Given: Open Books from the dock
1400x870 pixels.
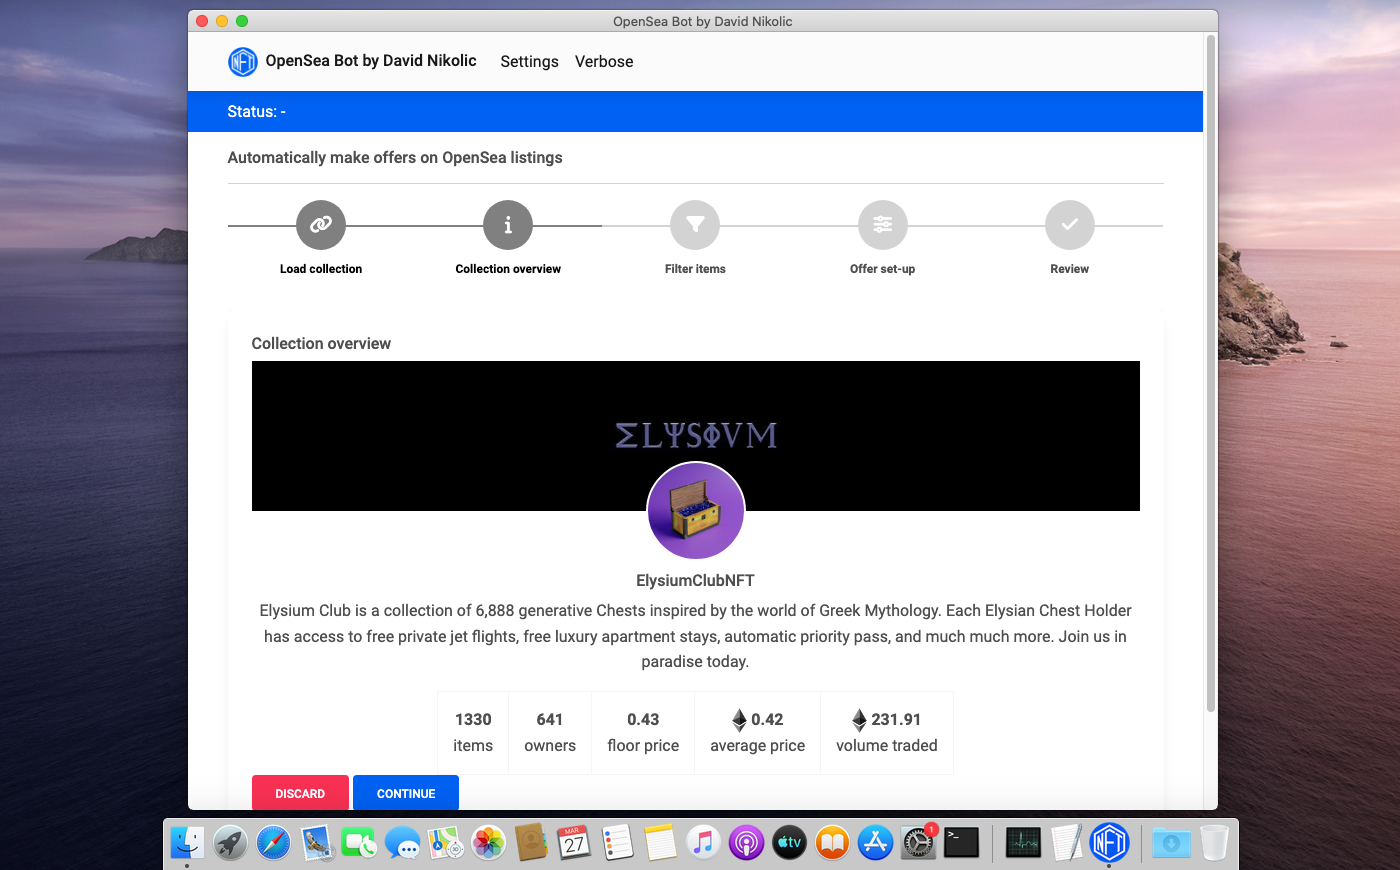Looking at the screenshot, I should pos(832,843).
